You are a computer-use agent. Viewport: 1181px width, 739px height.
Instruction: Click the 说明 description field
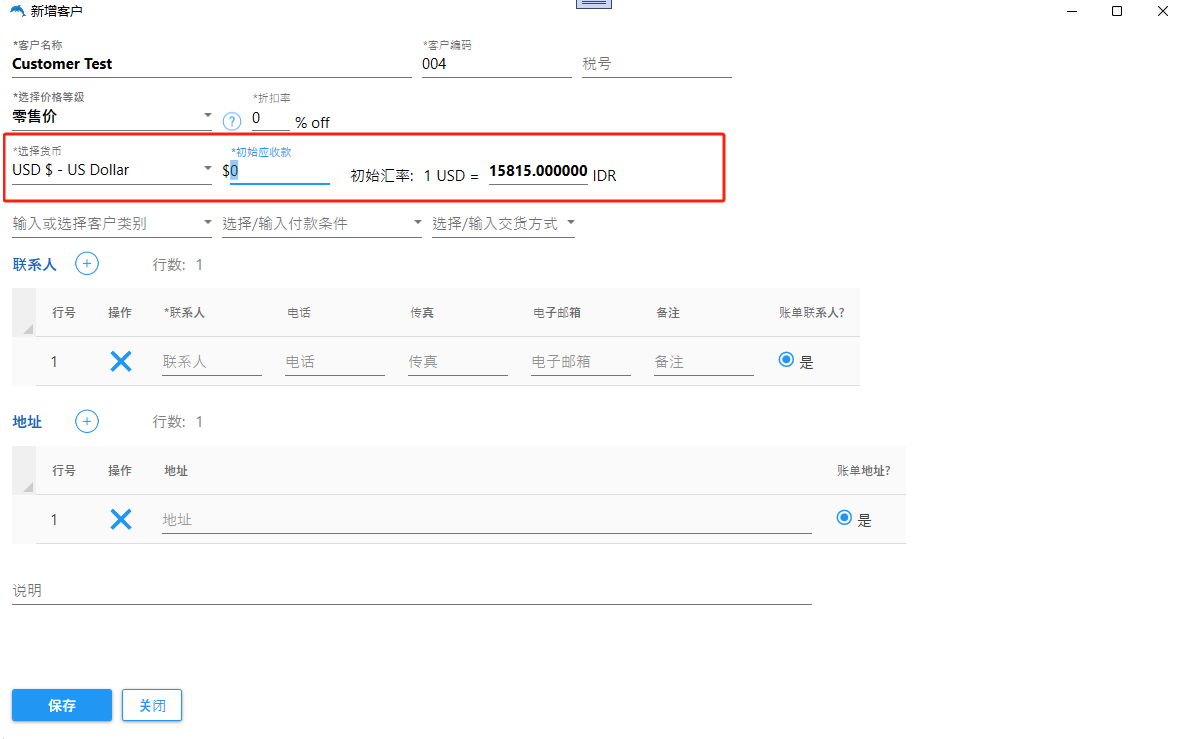click(410, 591)
